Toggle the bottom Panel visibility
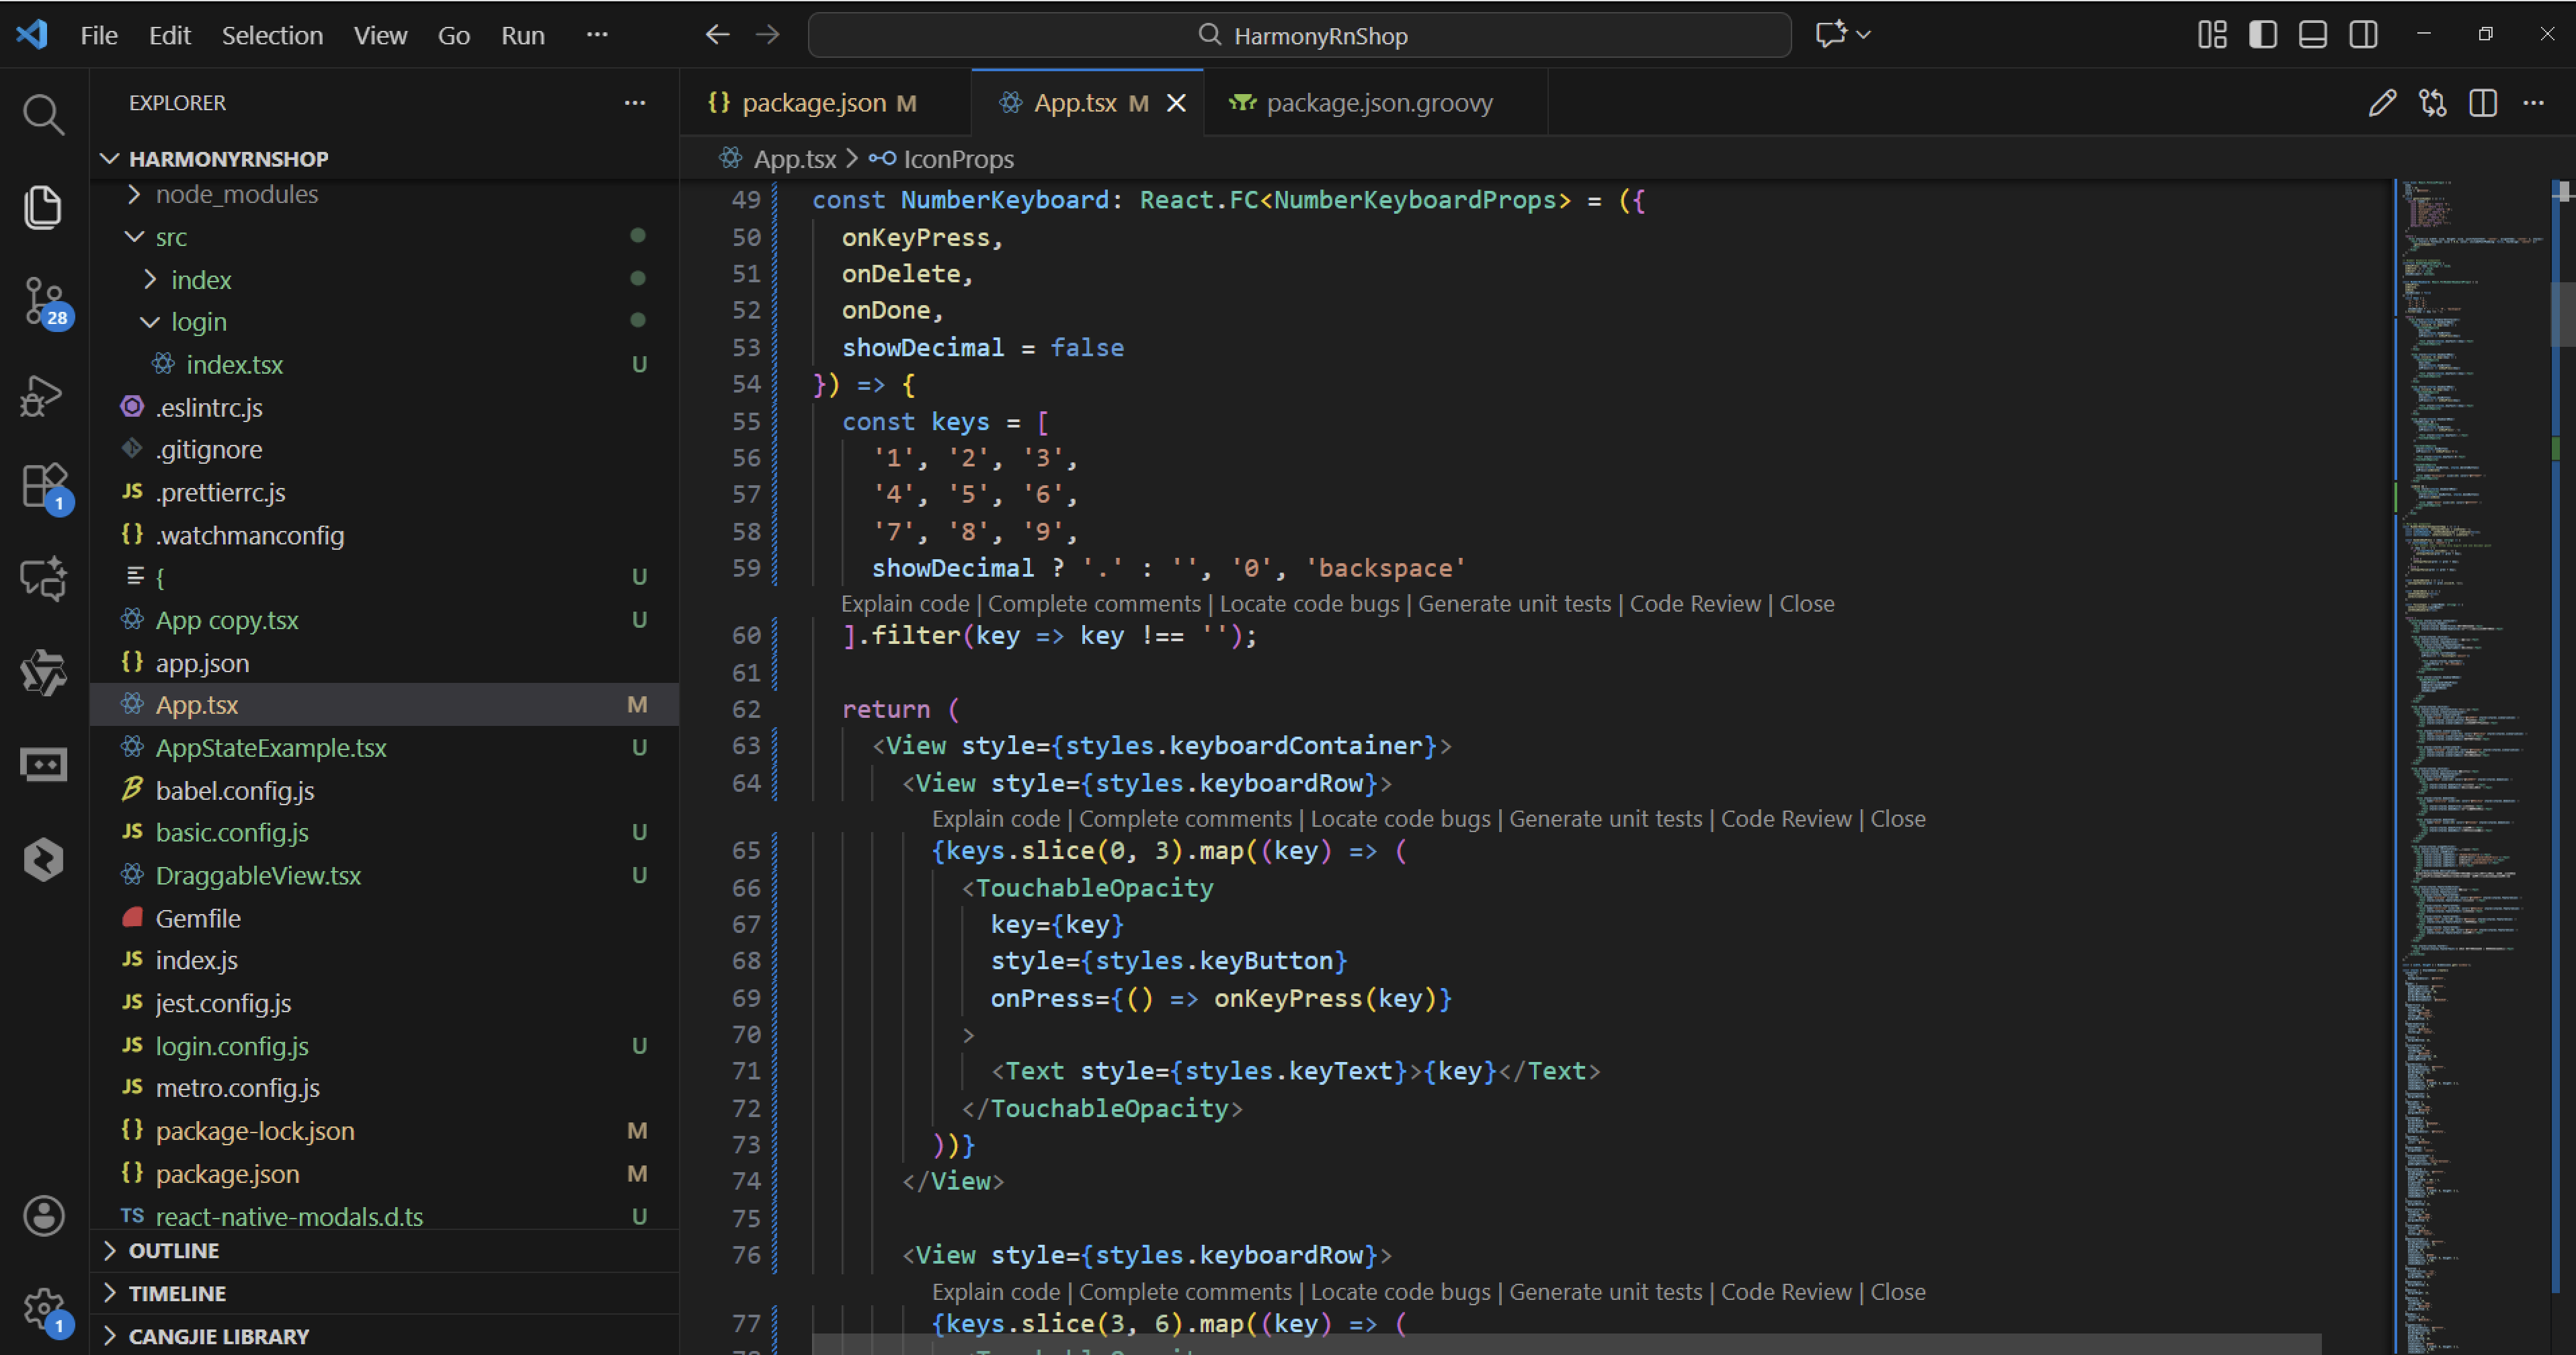2576x1355 pixels. (2313, 35)
